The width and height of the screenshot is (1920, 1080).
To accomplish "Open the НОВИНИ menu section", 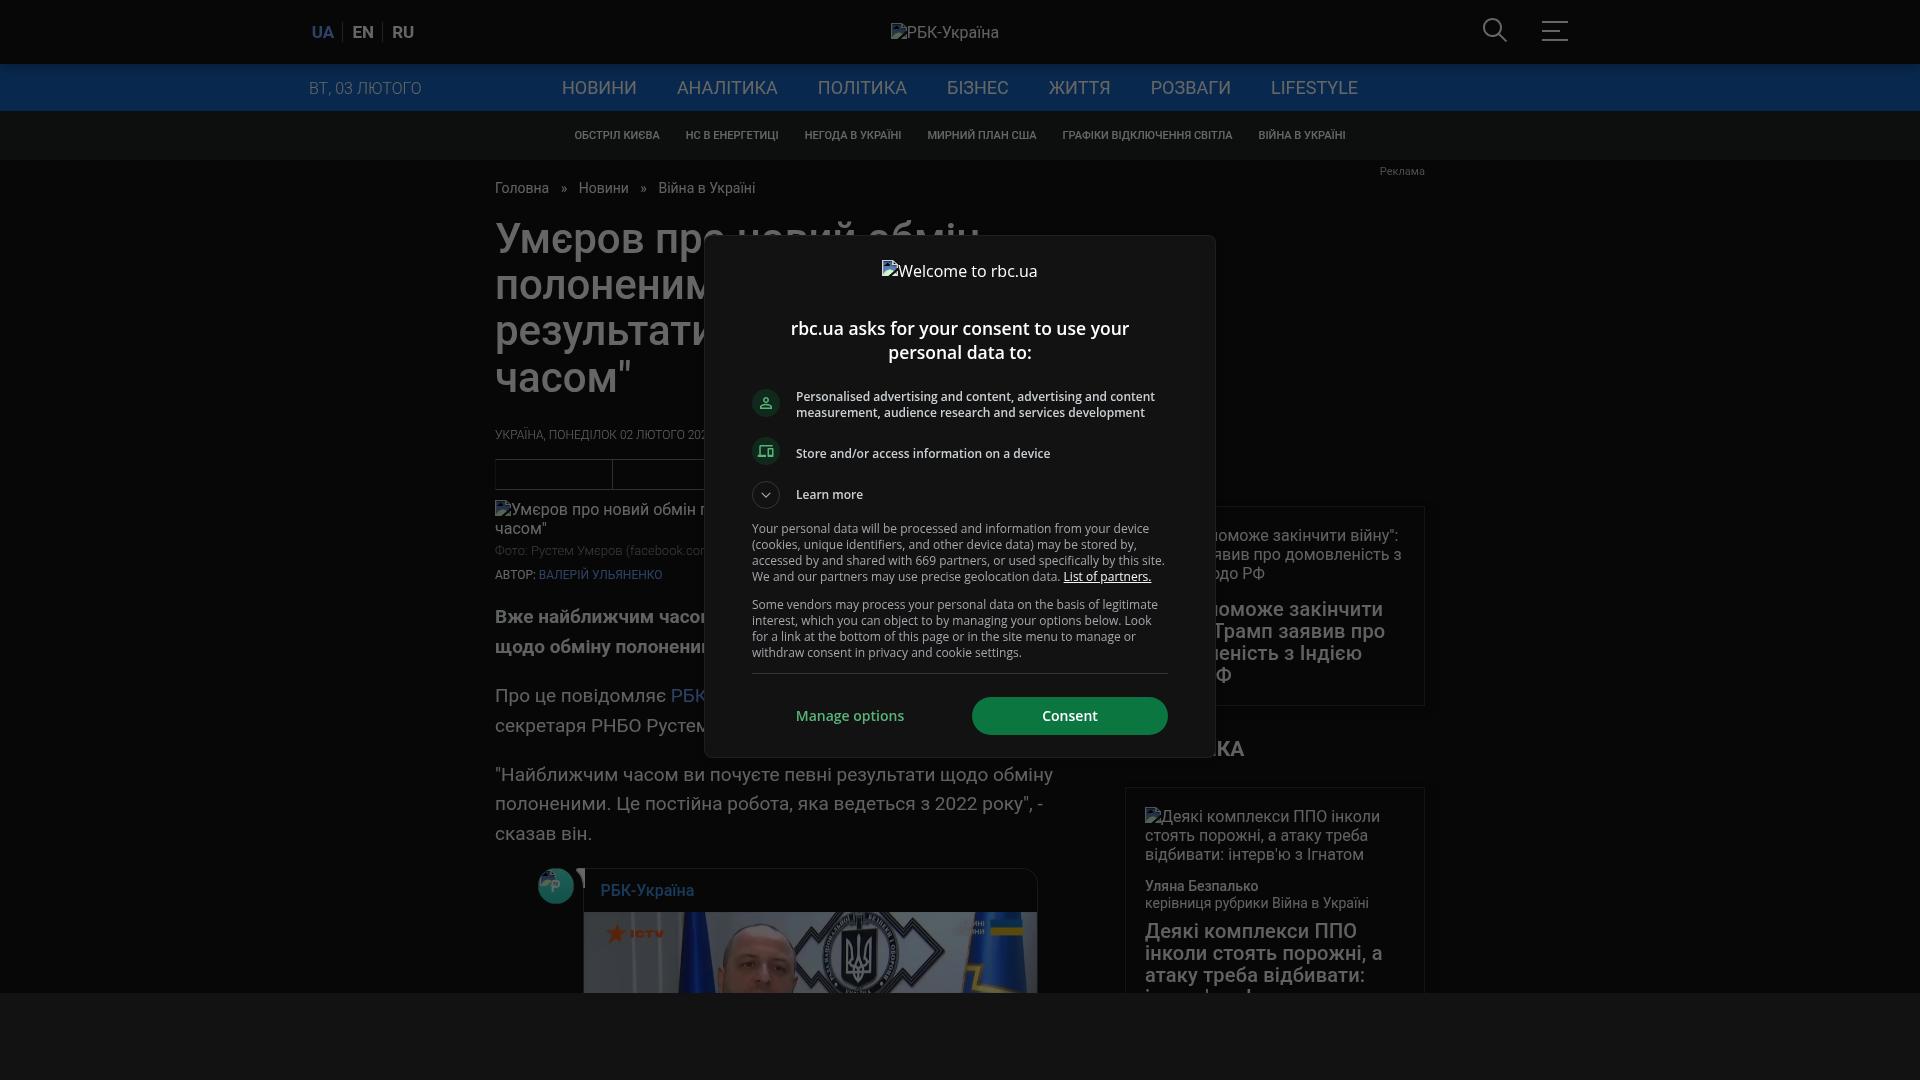I will point(599,88).
